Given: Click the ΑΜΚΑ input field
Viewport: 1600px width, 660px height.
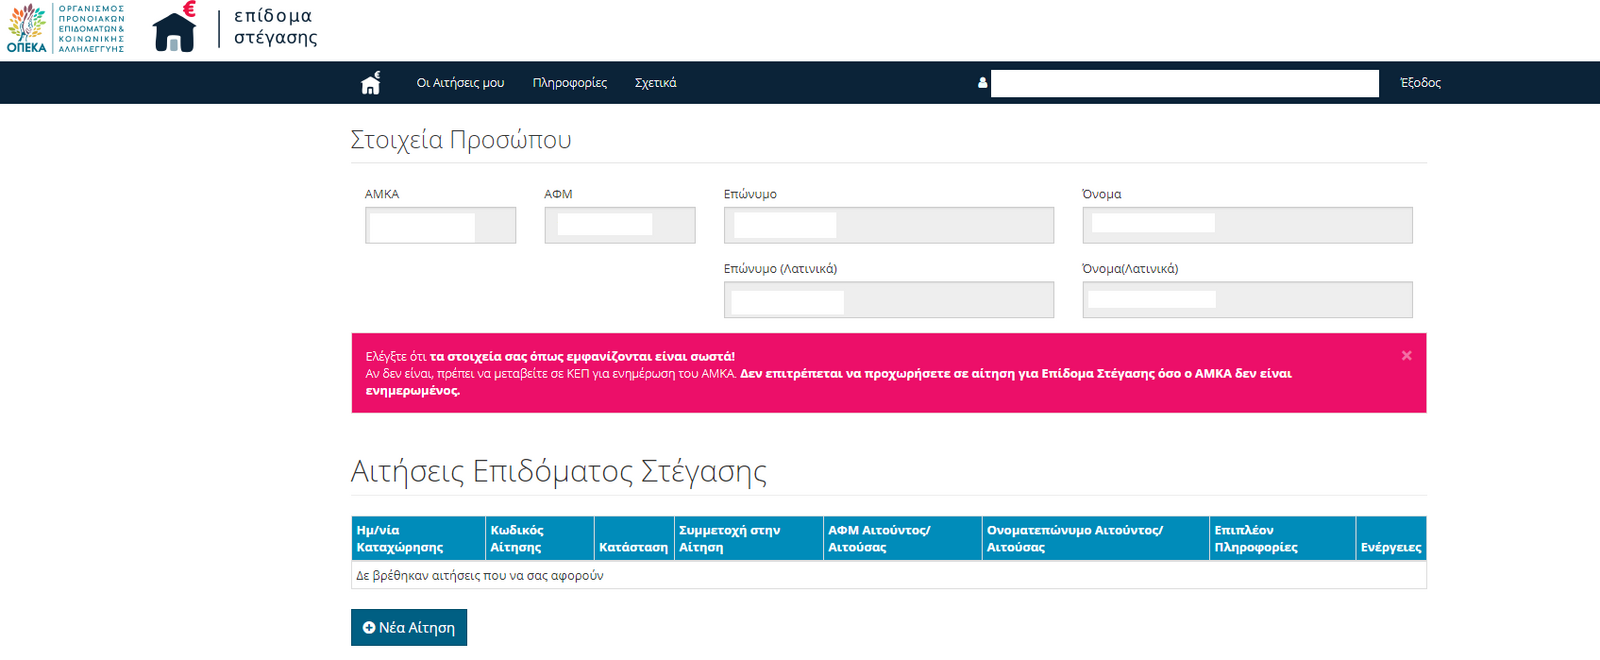Looking at the screenshot, I should pyautogui.click(x=440, y=226).
